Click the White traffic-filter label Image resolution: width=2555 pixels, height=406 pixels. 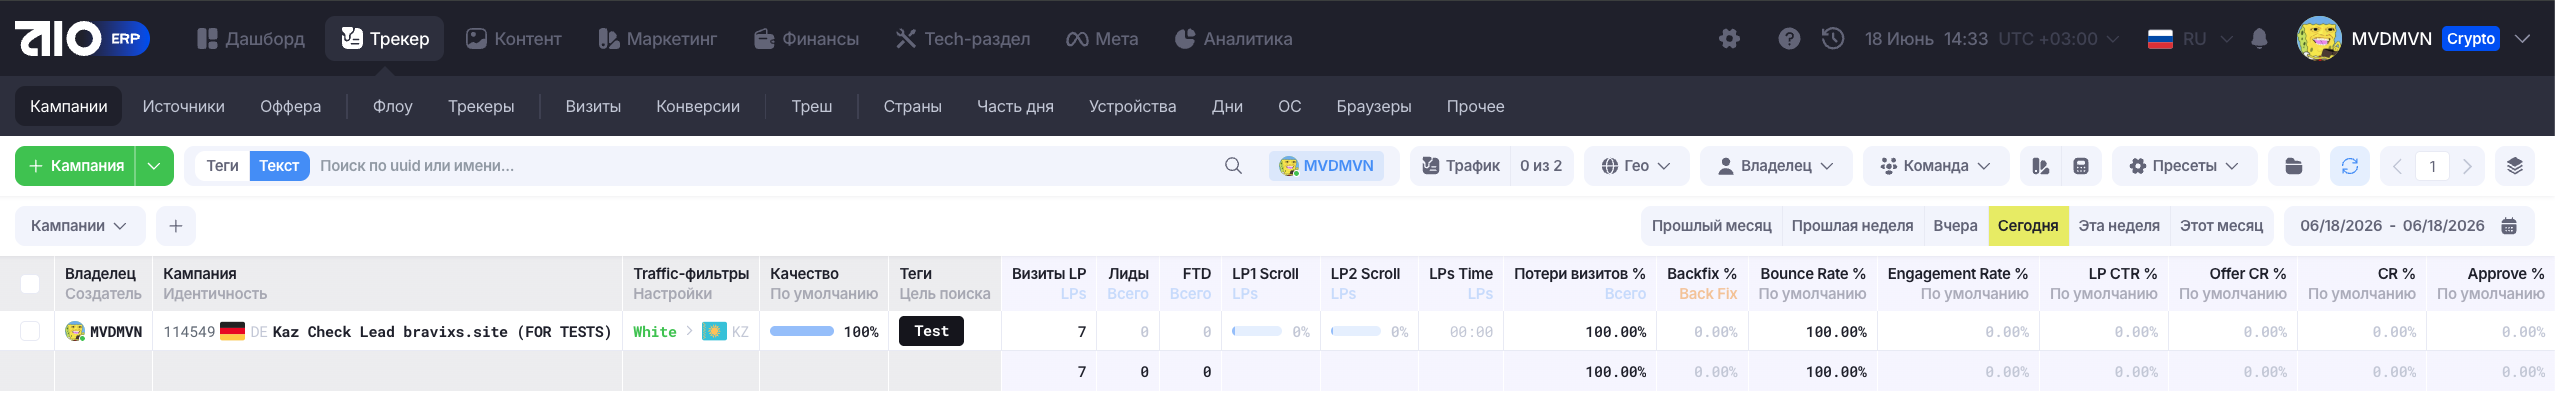coord(654,331)
